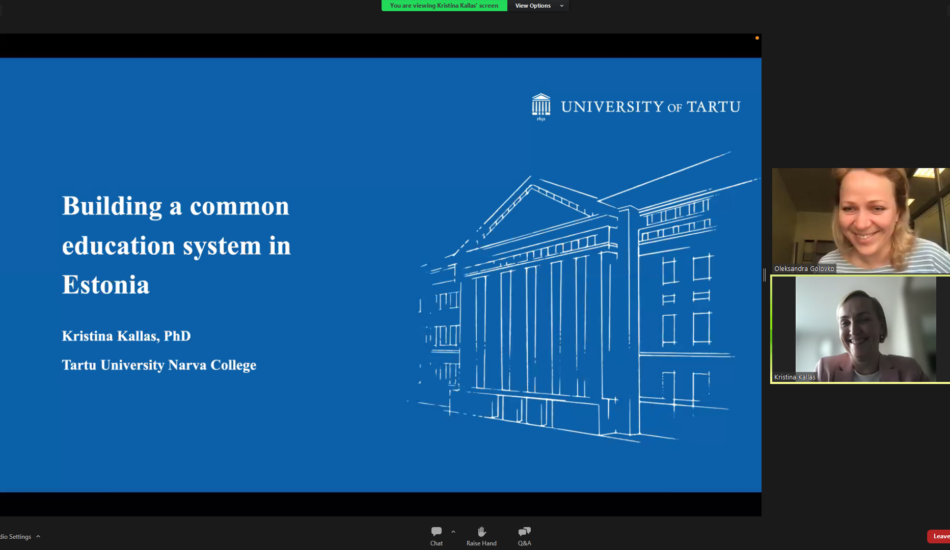This screenshot has width=950, height=550.
Task: Select the highlighted Kristina Kallas video tile
Action: [x=860, y=328]
